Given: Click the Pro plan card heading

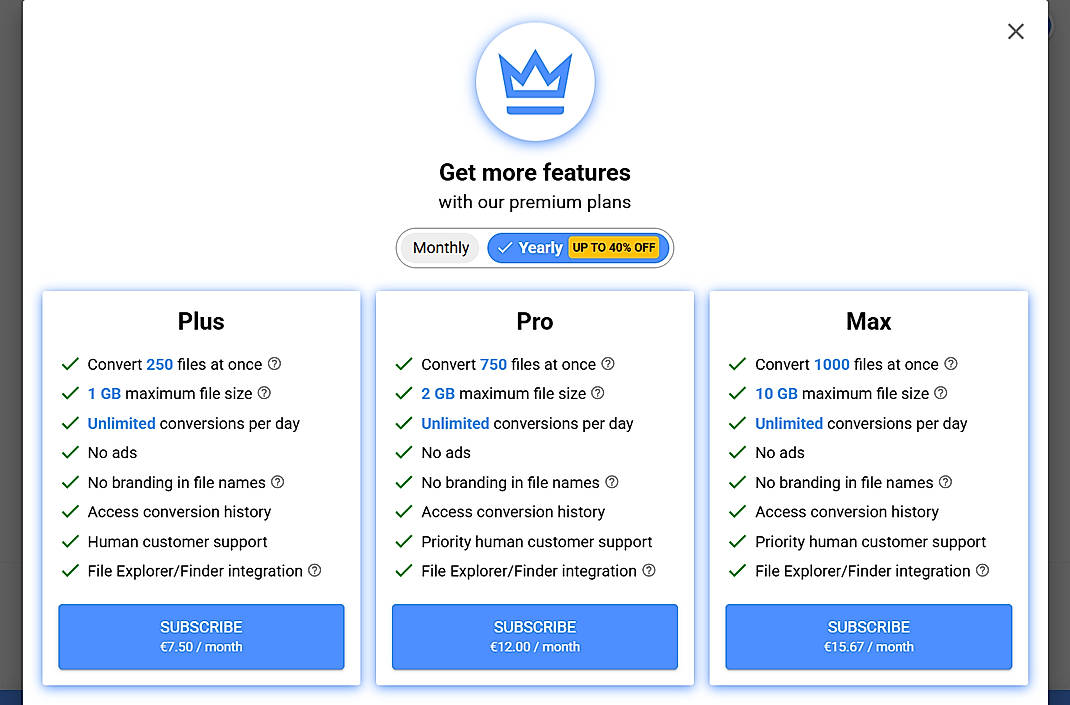Looking at the screenshot, I should point(534,321).
